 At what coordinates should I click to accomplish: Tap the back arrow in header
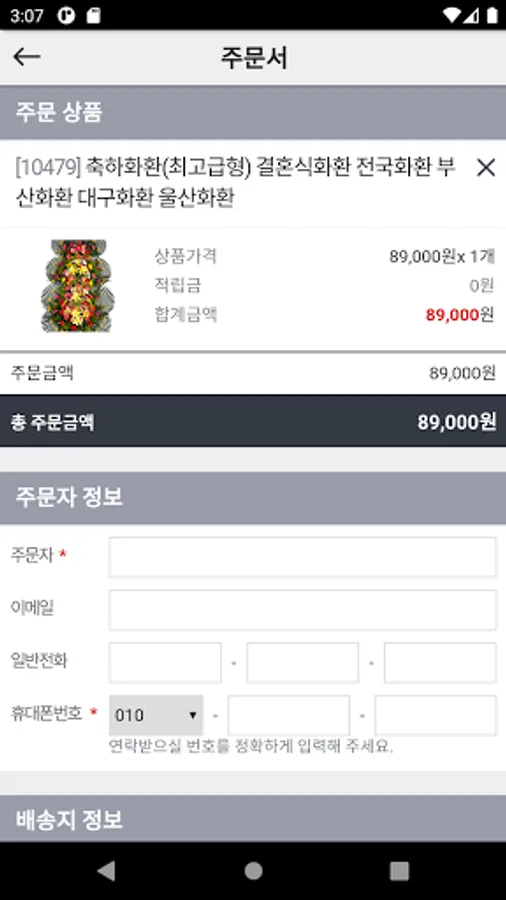tap(26, 56)
